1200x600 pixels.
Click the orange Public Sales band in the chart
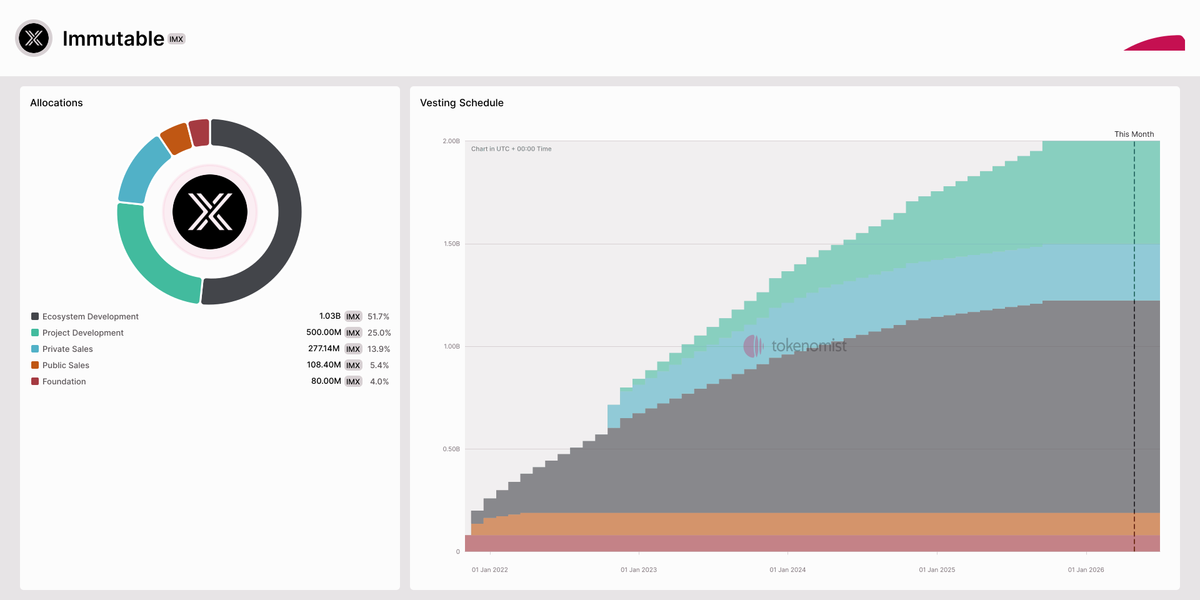click(x=800, y=524)
